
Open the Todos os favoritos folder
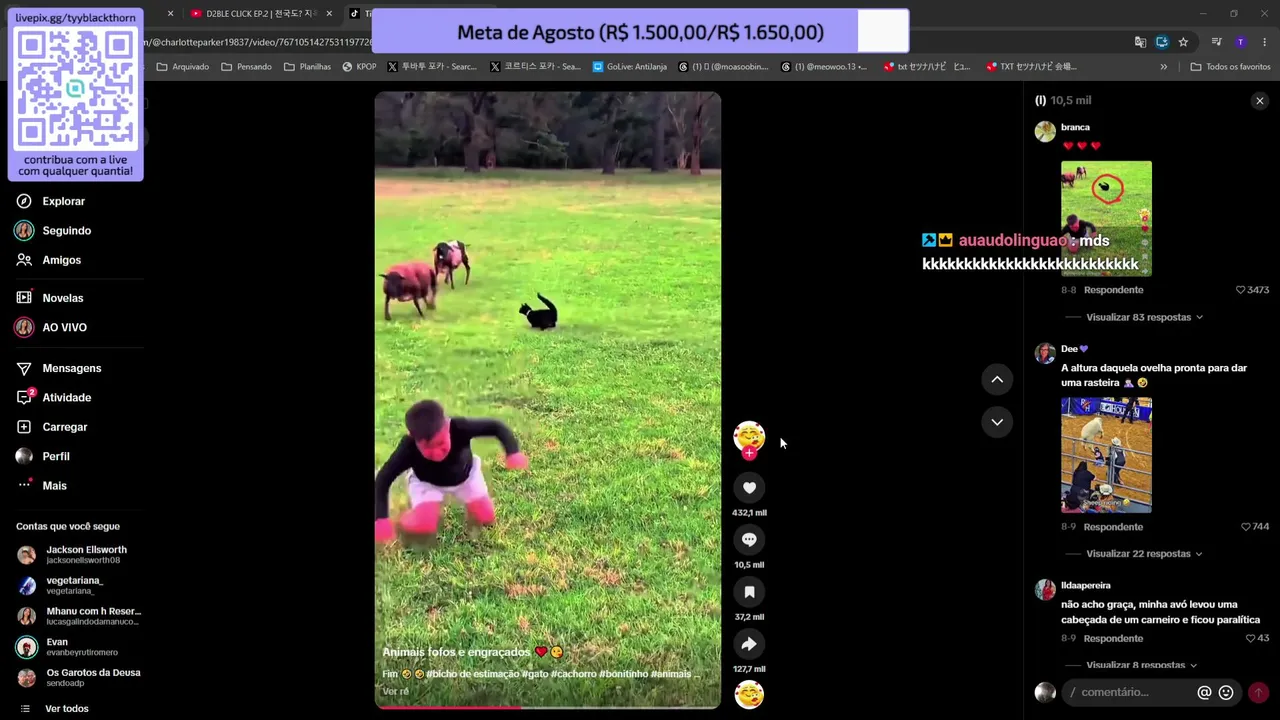coord(1230,67)
